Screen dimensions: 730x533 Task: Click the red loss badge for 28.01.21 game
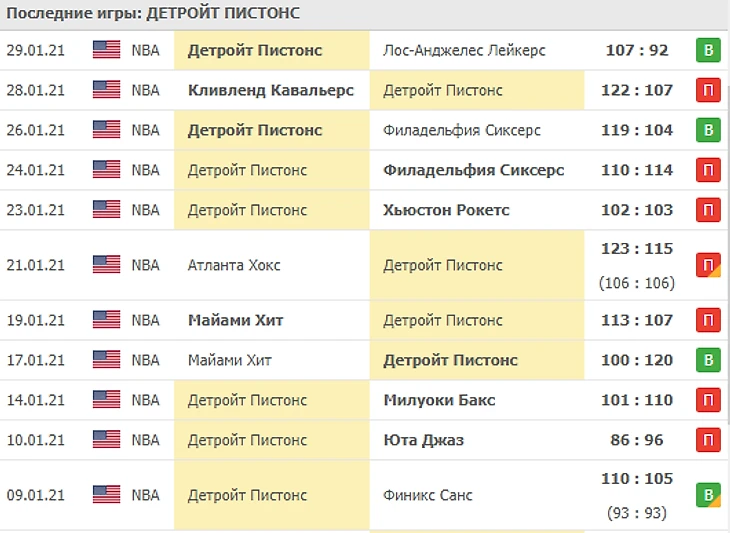(708, 90)
